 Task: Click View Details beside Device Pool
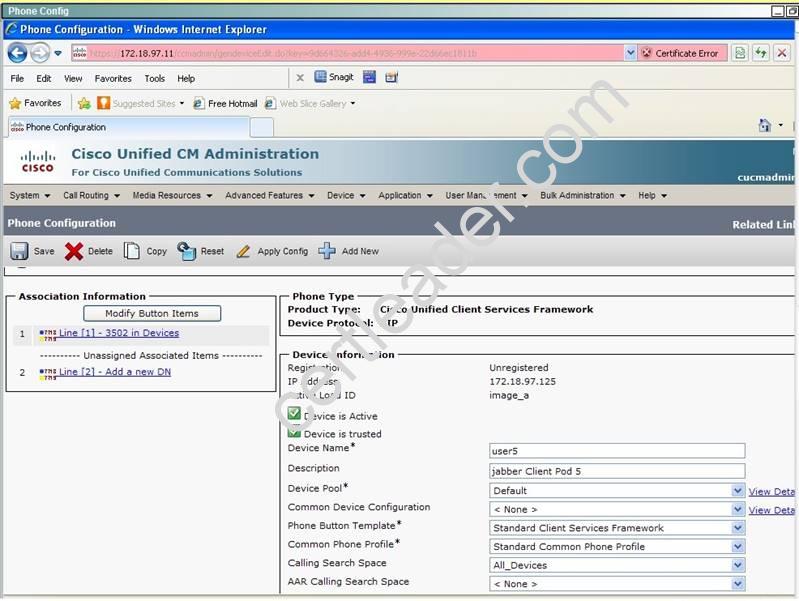click(771, 491)
